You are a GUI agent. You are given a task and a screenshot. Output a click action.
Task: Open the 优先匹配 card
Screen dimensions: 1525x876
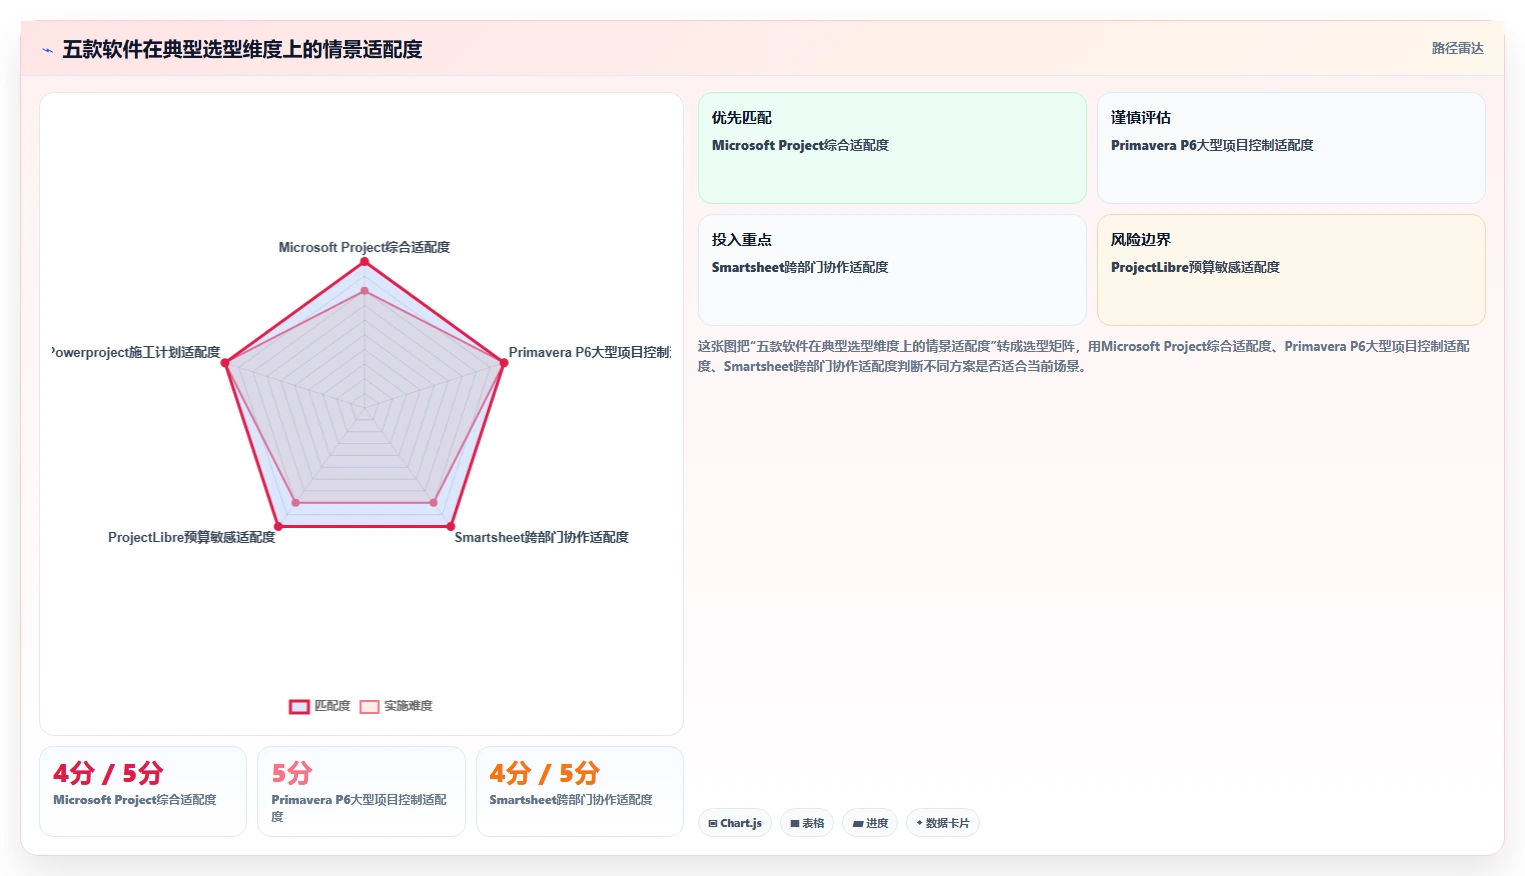coord(892,148)
